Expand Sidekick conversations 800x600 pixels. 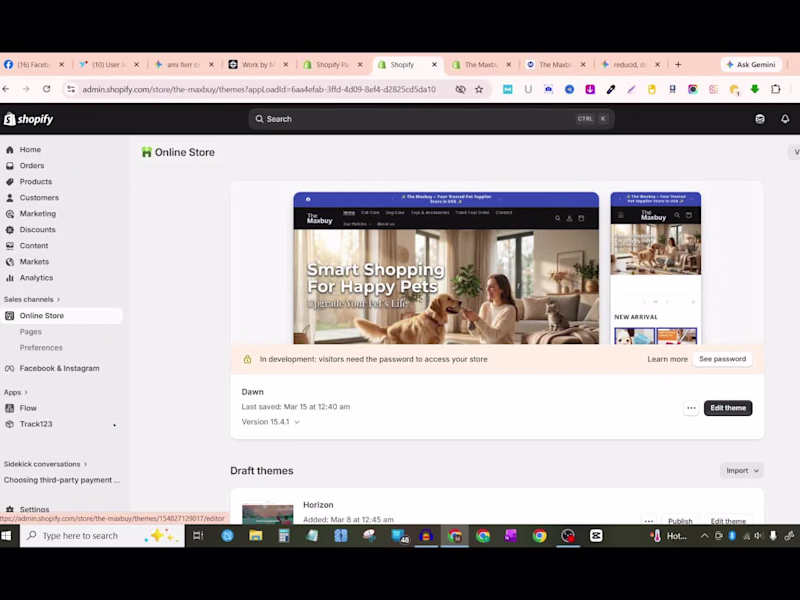click(45, 464)
